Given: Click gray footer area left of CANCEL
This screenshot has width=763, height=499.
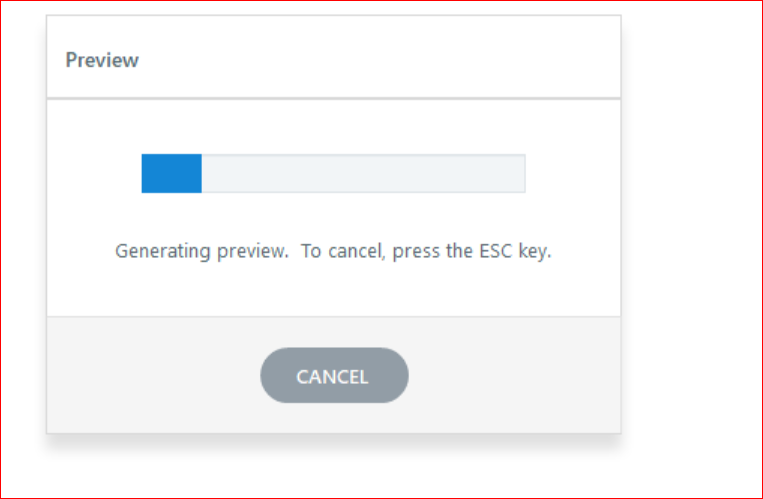Looking at the screenshot, I should click(x=150, y=376).
